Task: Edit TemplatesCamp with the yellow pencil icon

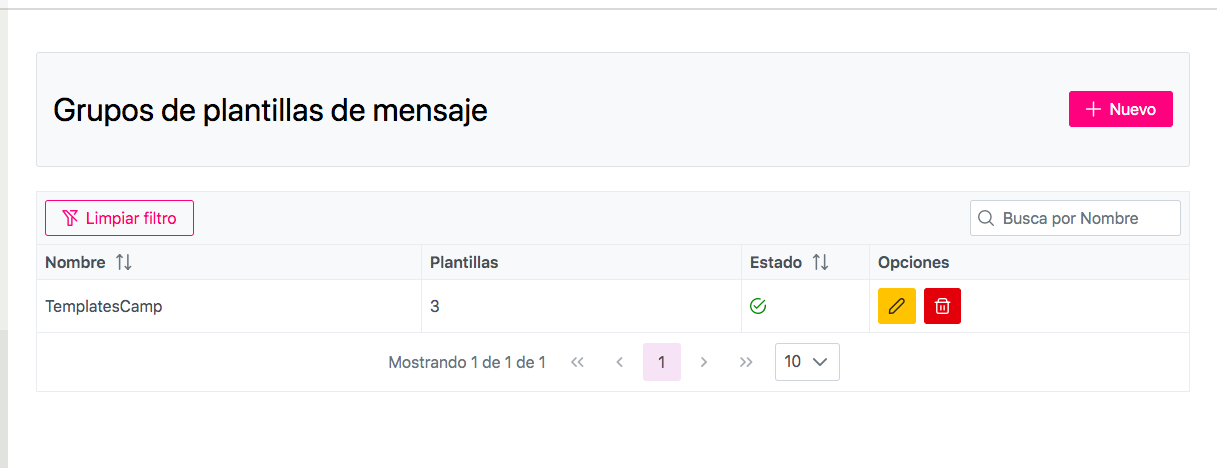Action: pos(897,306)
